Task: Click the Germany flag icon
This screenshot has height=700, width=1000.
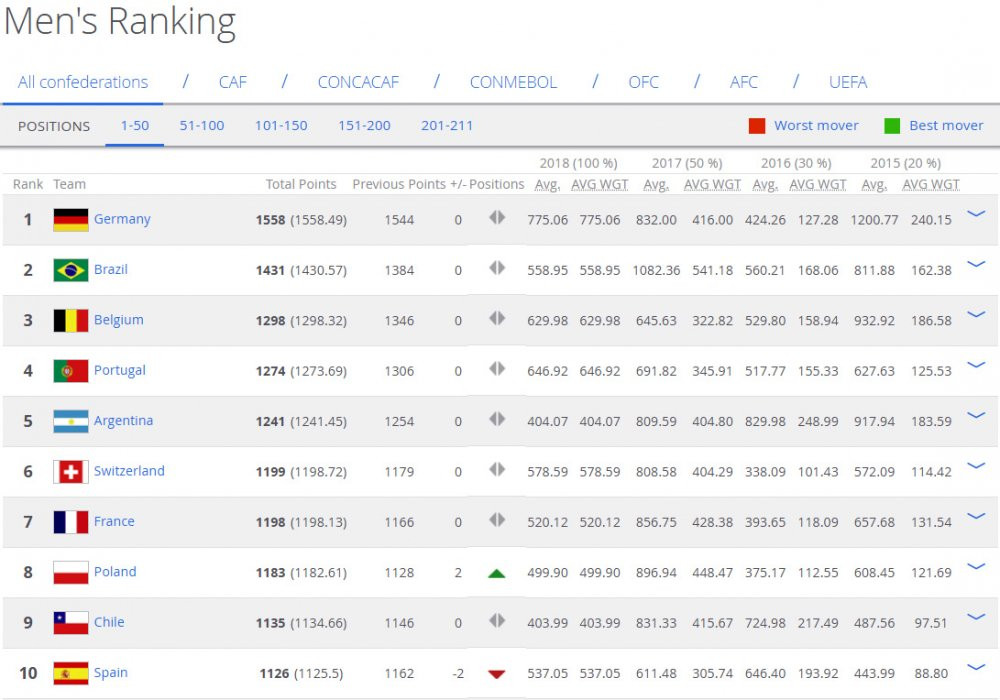Action: [x=70, y=220]
